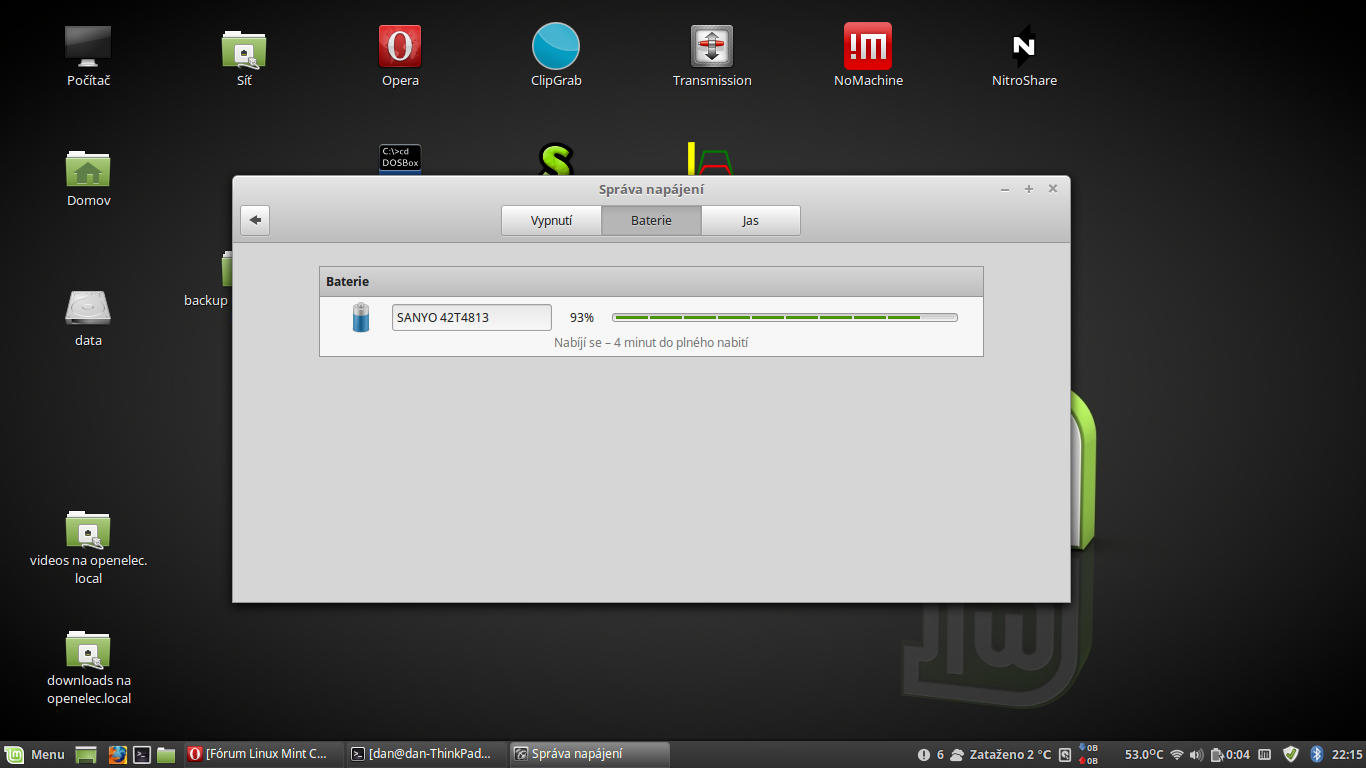Viewport: 1366px width, 768px height.
Task: Click the back arrow in Správa napájení
Action: (x=255, y=220)
